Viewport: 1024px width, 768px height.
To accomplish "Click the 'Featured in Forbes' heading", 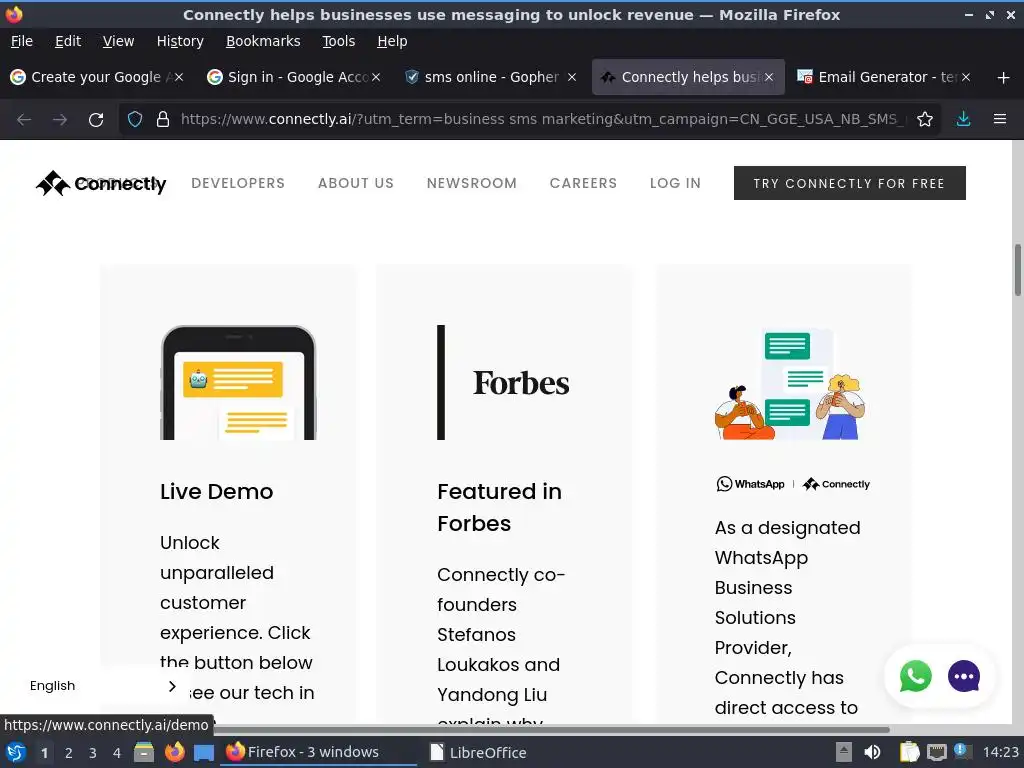I will 500,507.
